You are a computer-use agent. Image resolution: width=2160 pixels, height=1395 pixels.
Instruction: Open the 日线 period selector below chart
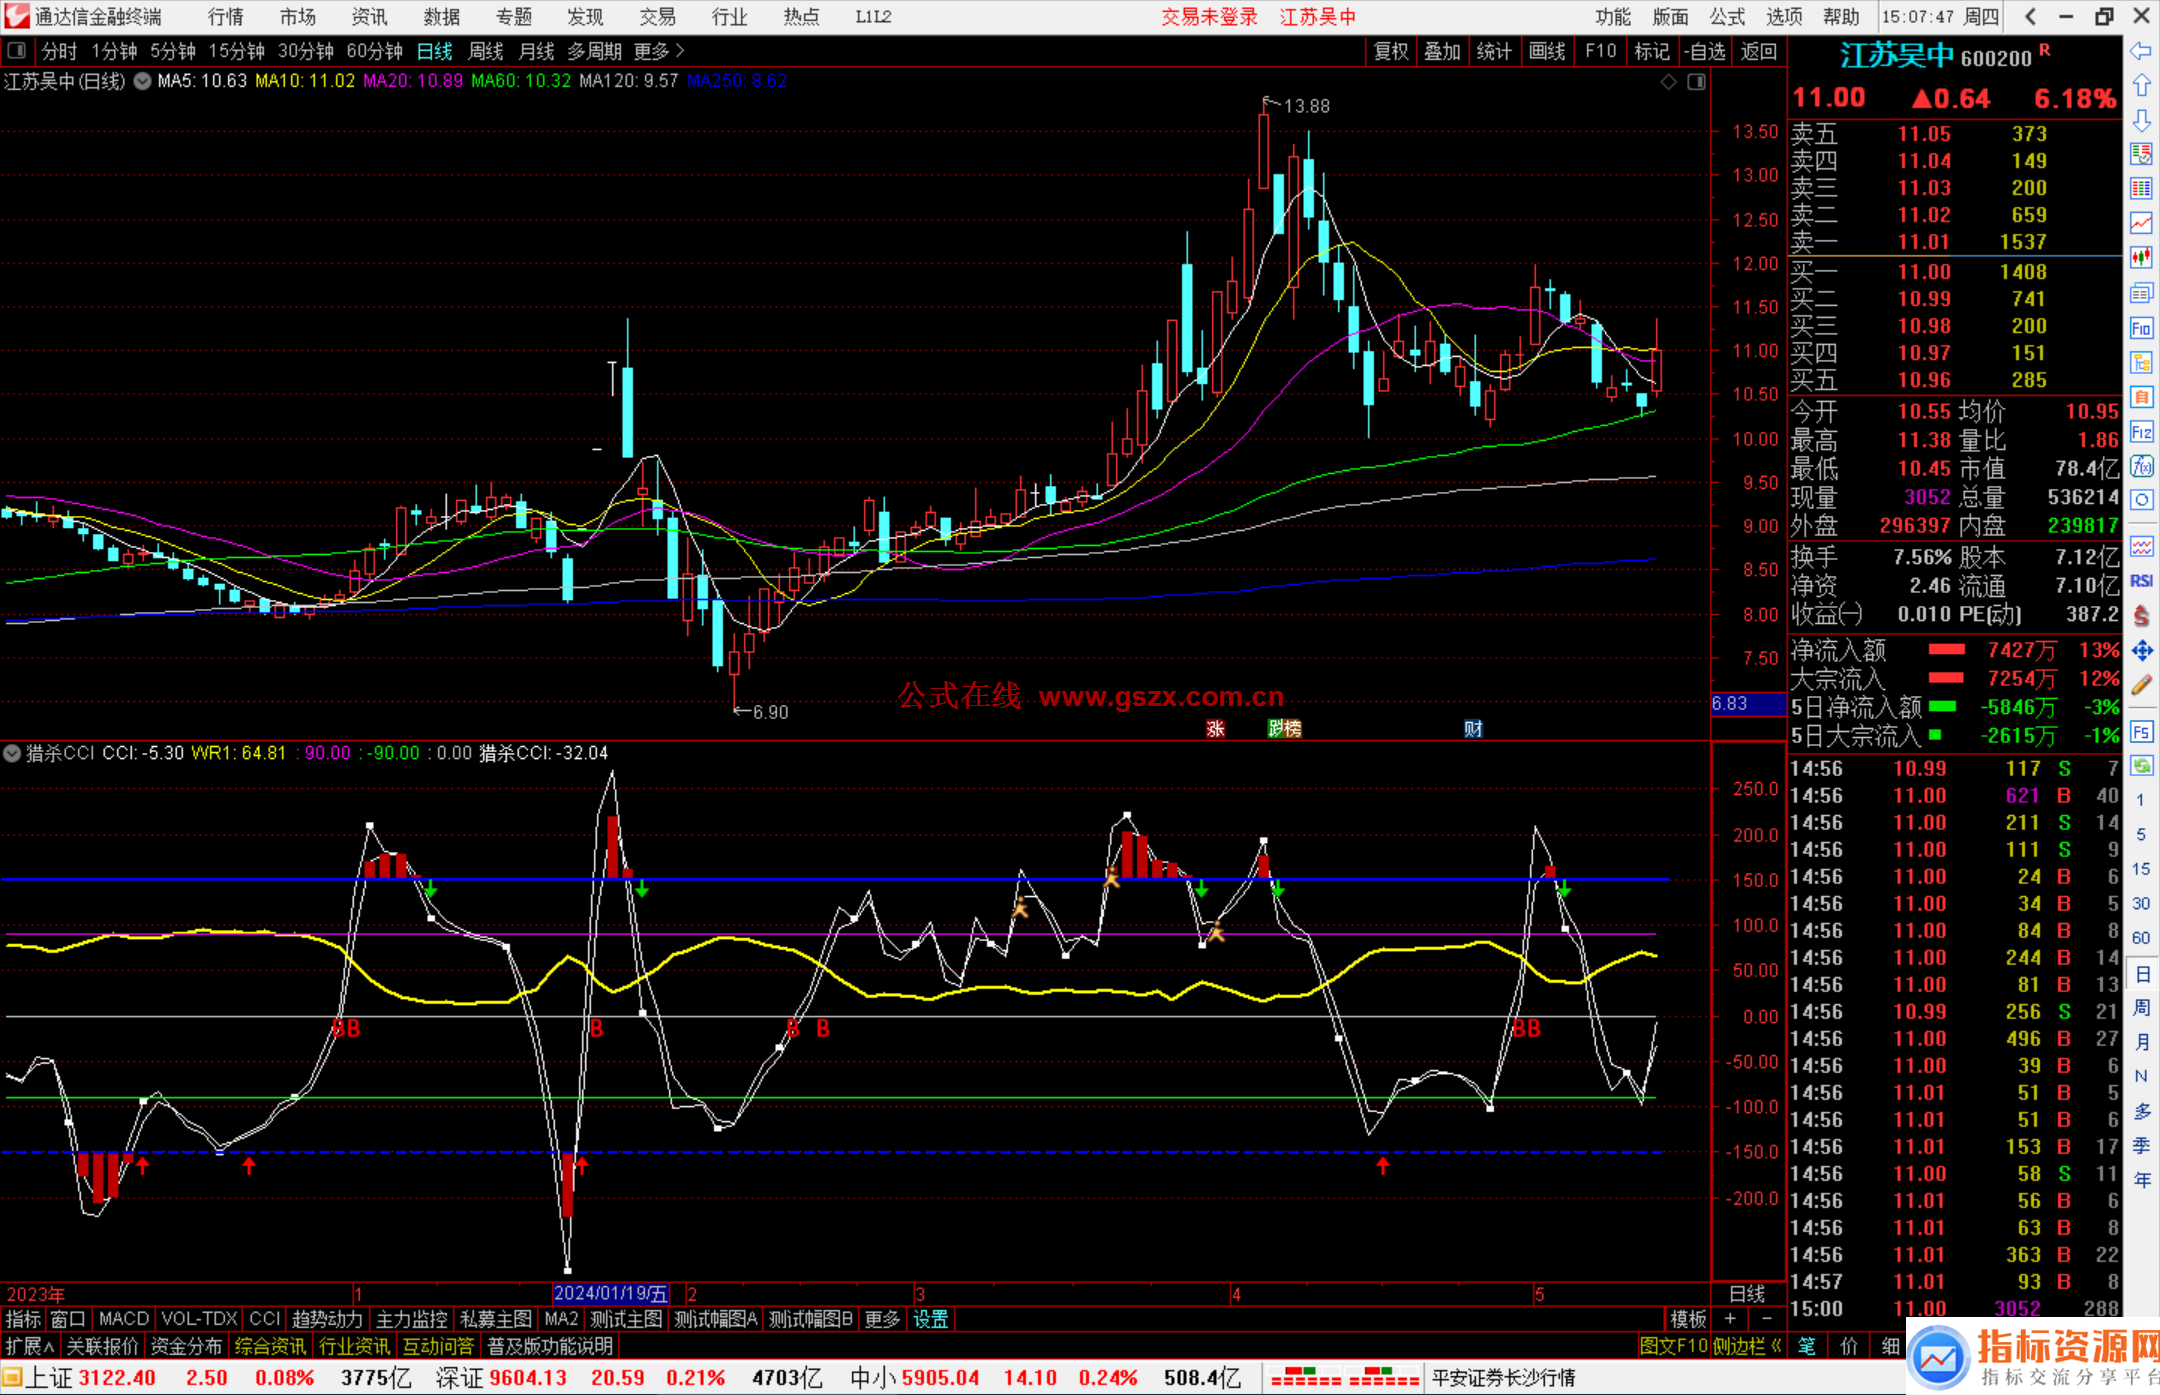[x=1747, y=1293]
